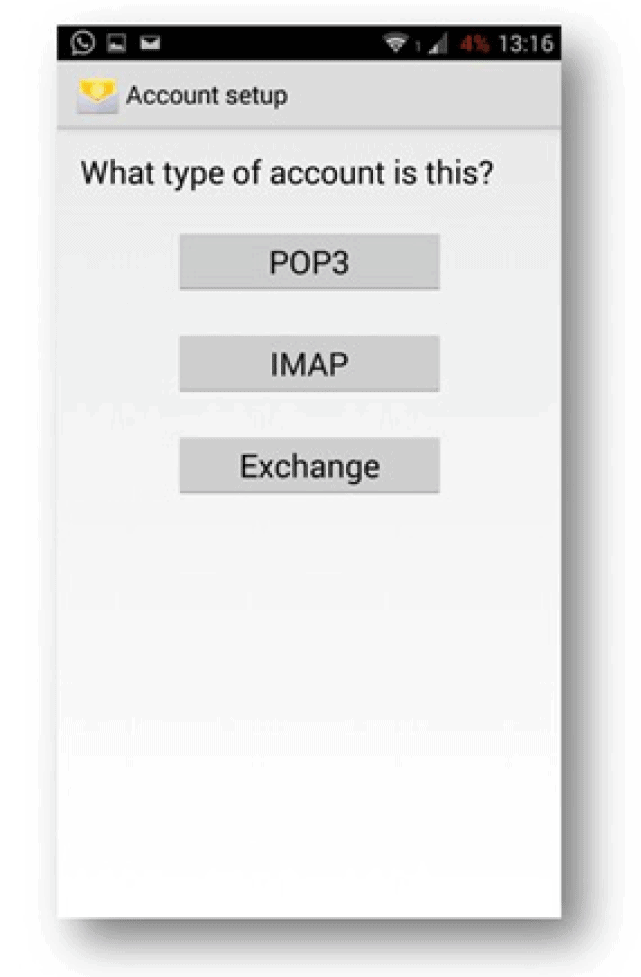This screenshot has height=977, width=641.
Task: Tap the mail envelope notification icon
Action: 146,44
